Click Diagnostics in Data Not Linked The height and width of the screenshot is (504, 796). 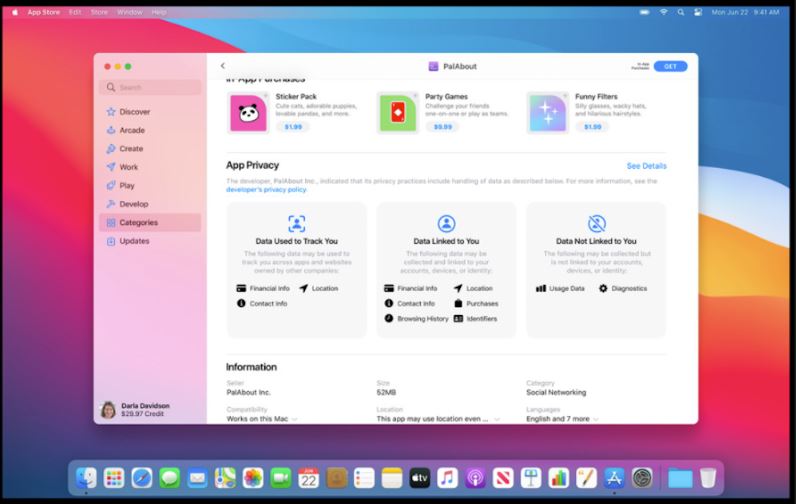click(x=623, y=288)
